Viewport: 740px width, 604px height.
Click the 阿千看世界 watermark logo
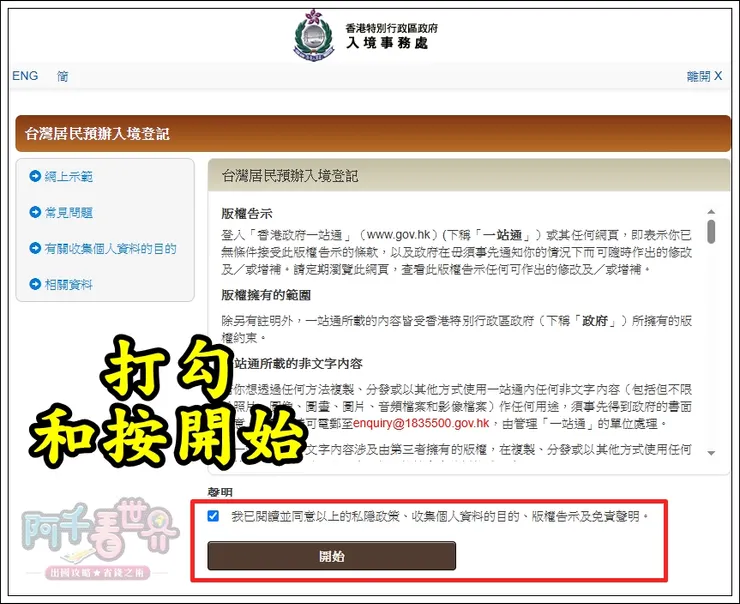[x=99, y=540]
